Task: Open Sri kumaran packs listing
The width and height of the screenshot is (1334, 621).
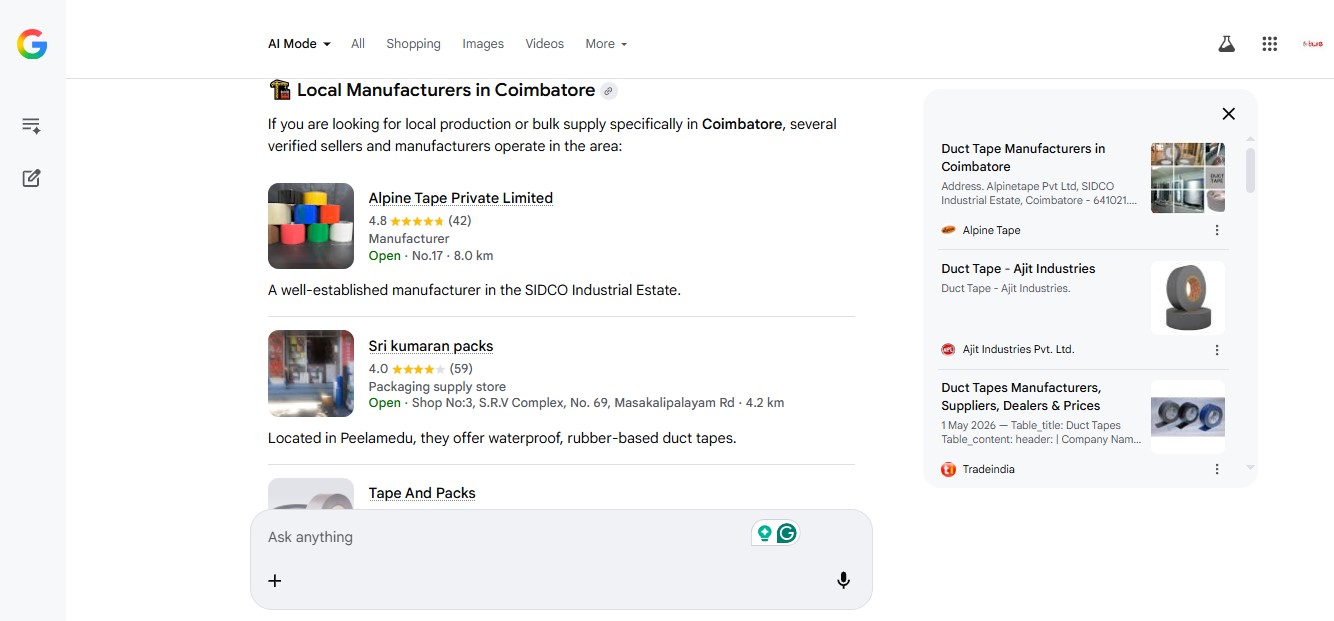Action: coord(431,346)
